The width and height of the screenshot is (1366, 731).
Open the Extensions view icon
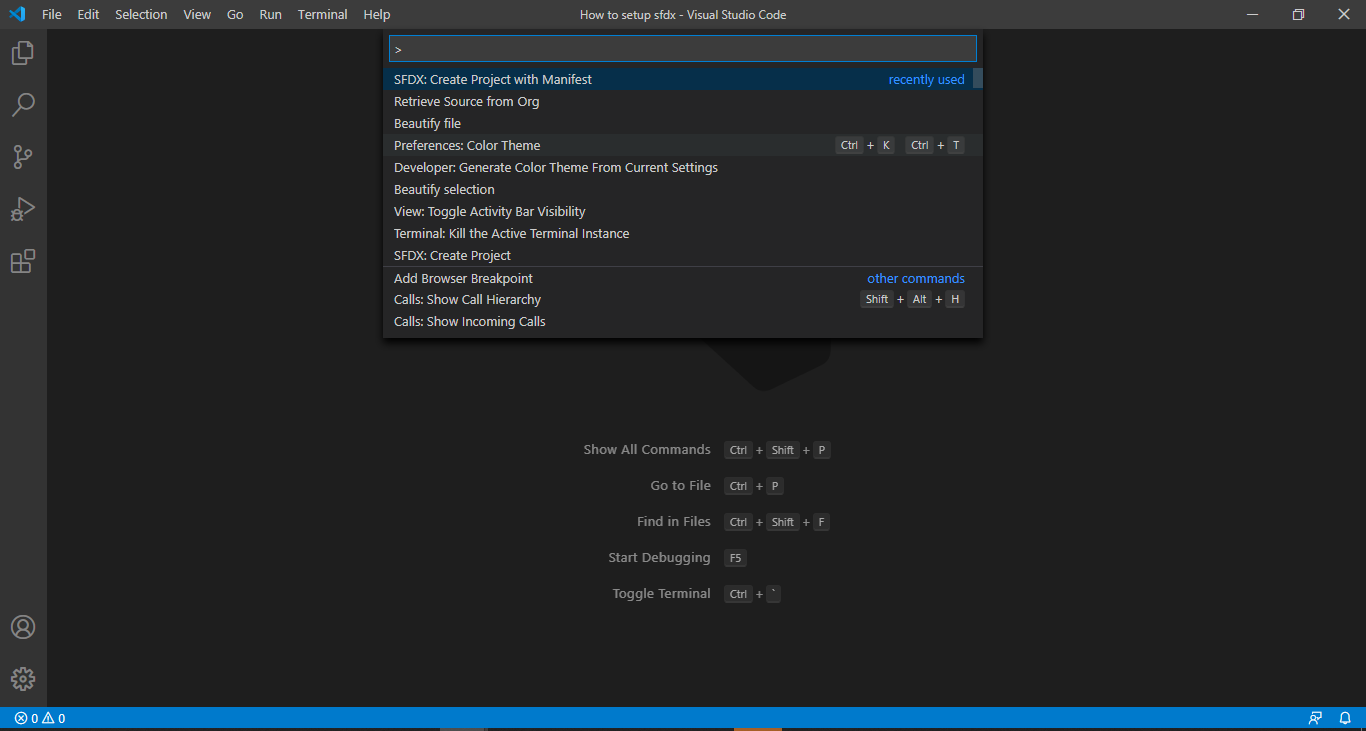click(x=23, y=261)
